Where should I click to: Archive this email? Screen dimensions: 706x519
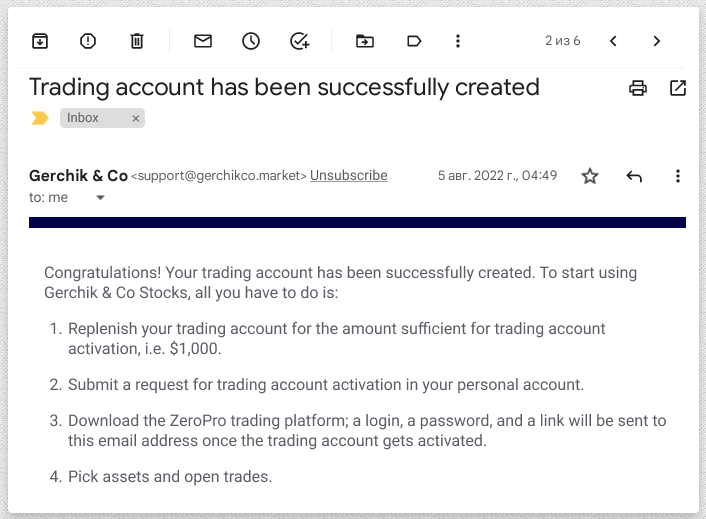click(39, 41)
